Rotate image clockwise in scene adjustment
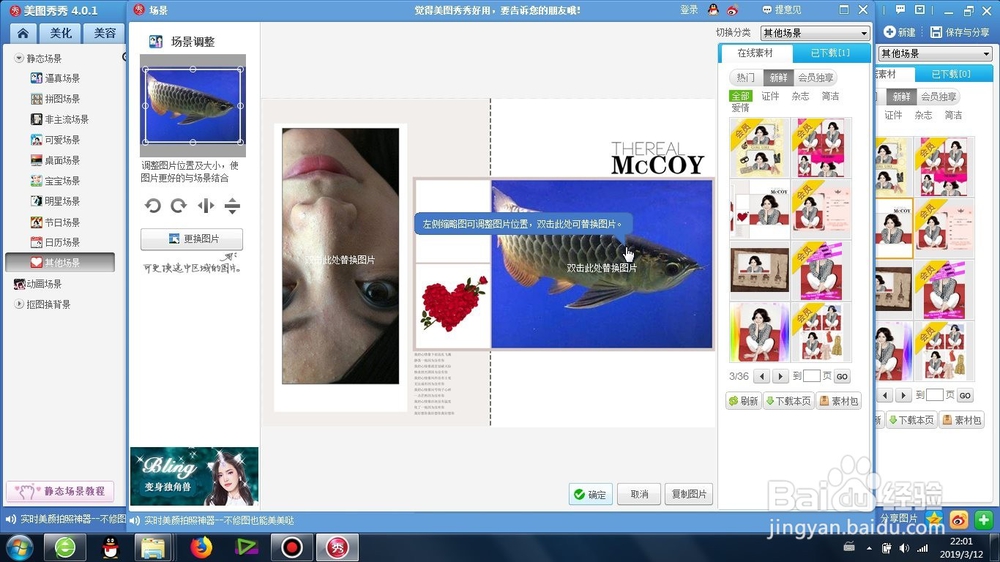The image size is (1000, 562). coord(179,205)
